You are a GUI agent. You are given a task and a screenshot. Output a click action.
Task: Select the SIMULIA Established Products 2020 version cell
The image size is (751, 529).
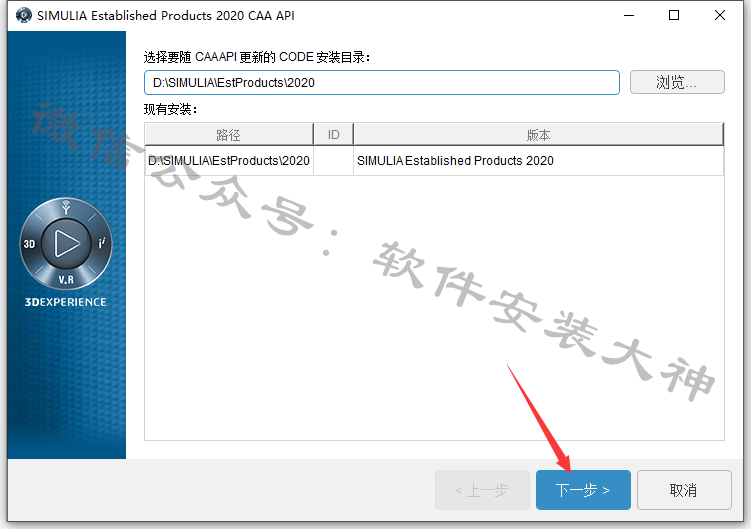pyautogui.click(x=538, y=161)
